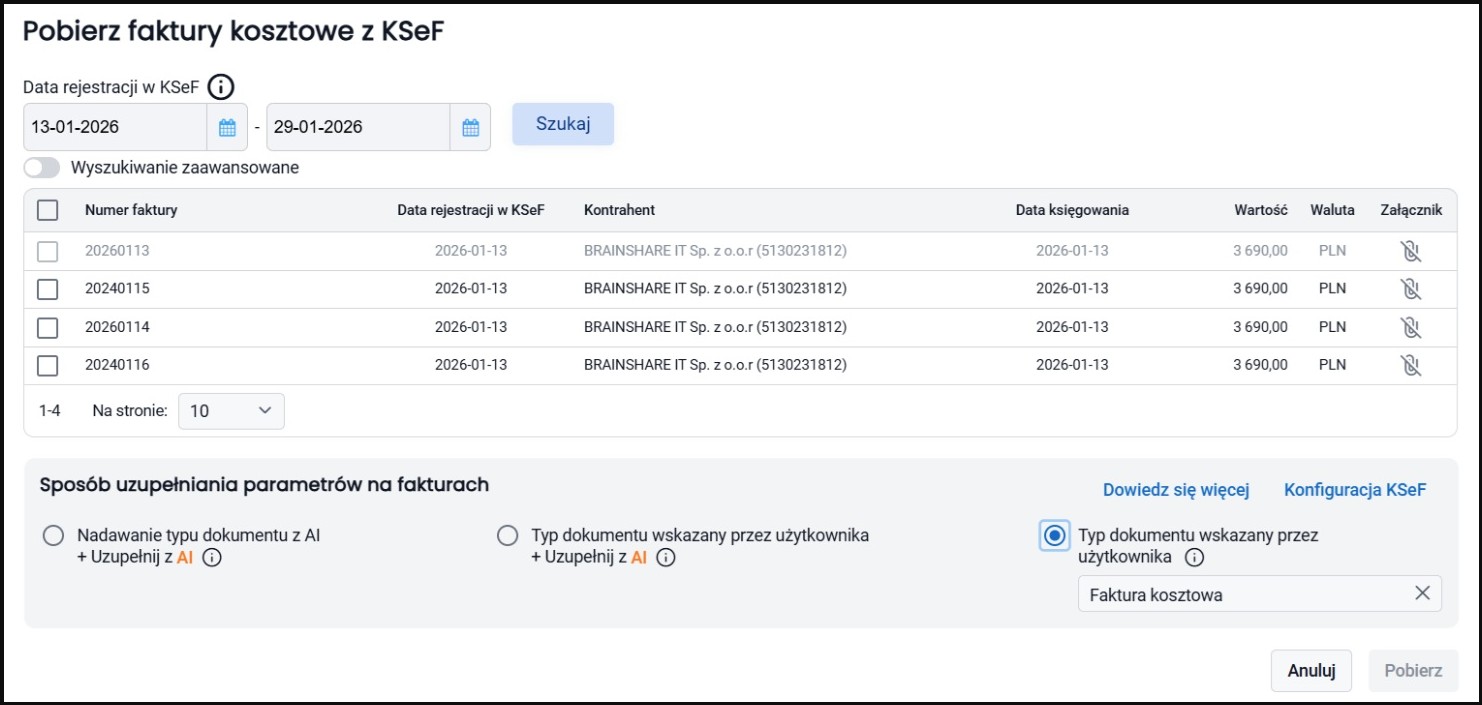Tick checkbox for invoice 20240115
This screenshot has height=705, width=1482.
tap(47, 289)
